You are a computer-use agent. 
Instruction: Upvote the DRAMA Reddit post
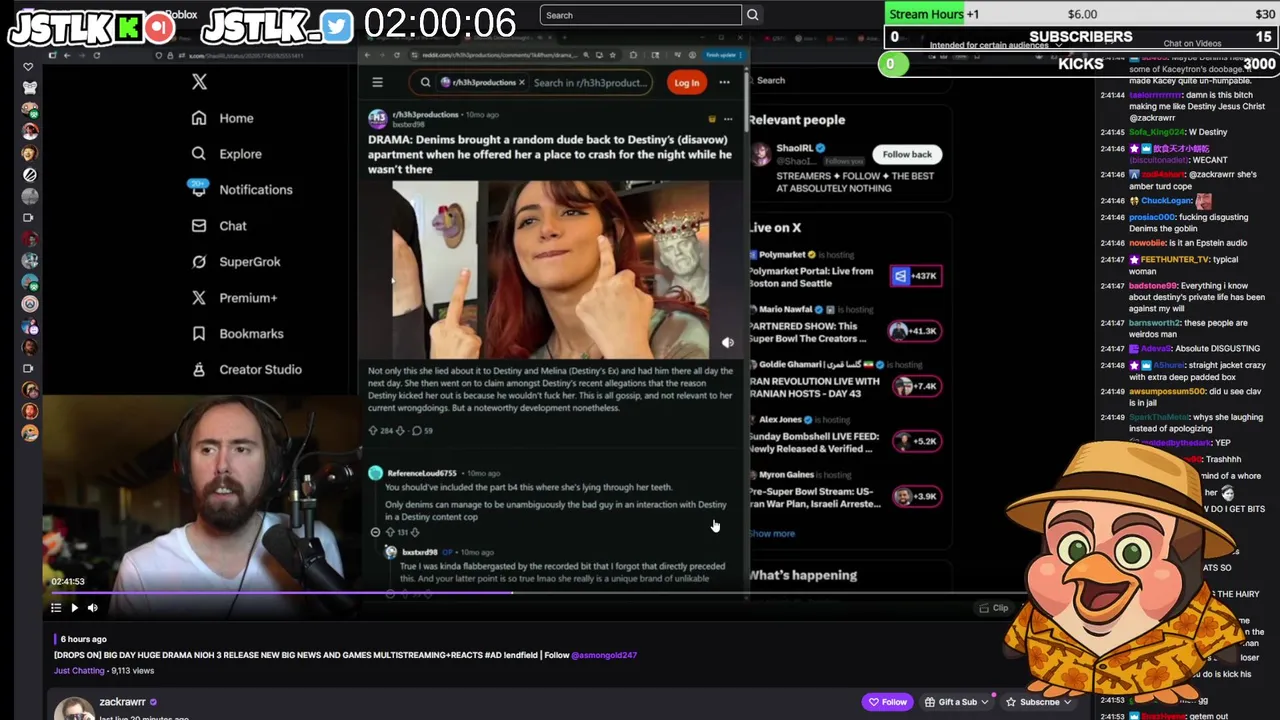tap(373, 431)
